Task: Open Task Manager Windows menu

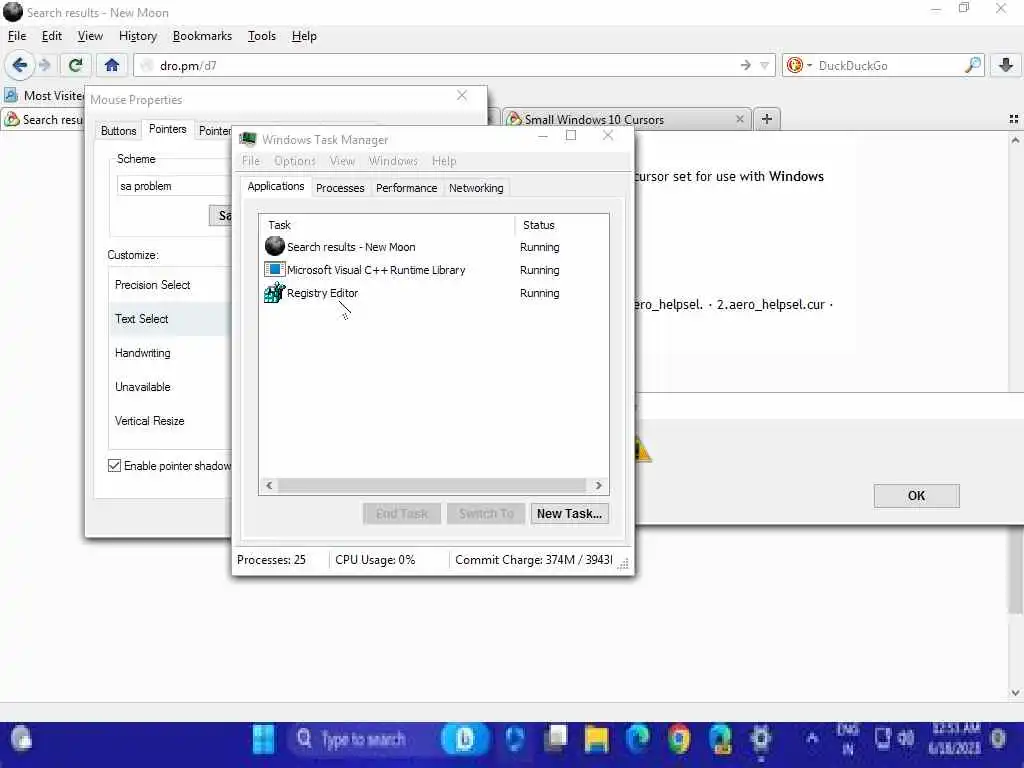Action: 393,161
